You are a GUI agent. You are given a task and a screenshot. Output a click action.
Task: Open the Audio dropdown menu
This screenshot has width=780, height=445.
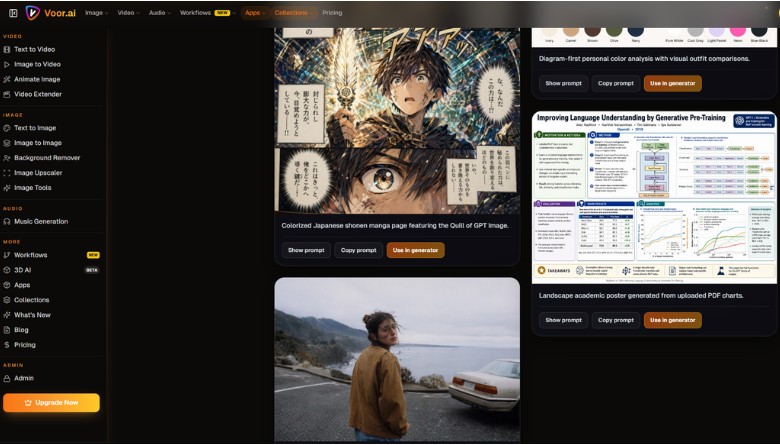[x=160, y=13]
